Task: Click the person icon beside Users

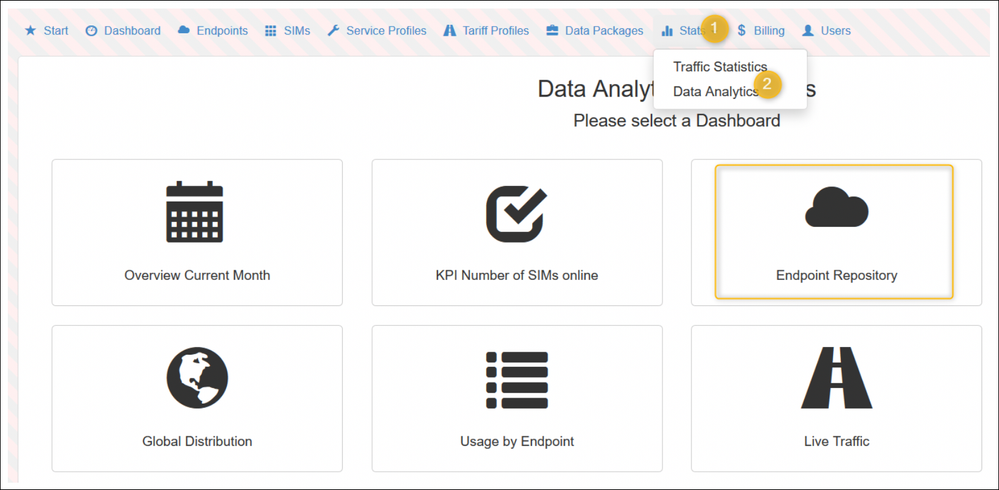Action: click(x=808, y=31)
